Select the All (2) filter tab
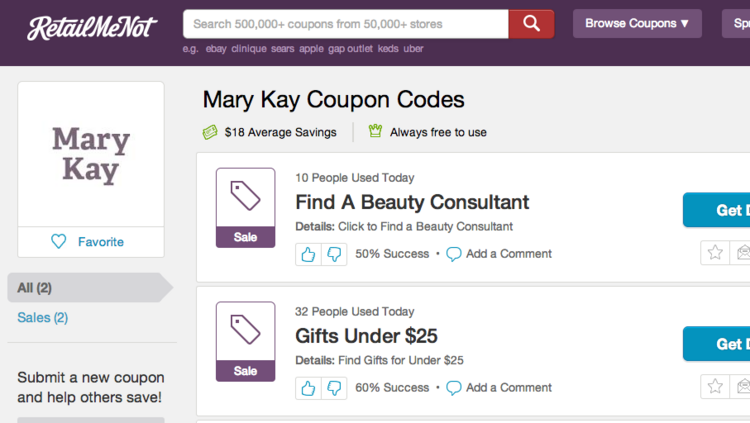The width and height of the screenshot is (750, 423). pyautogui.click(x=35, y=288)
